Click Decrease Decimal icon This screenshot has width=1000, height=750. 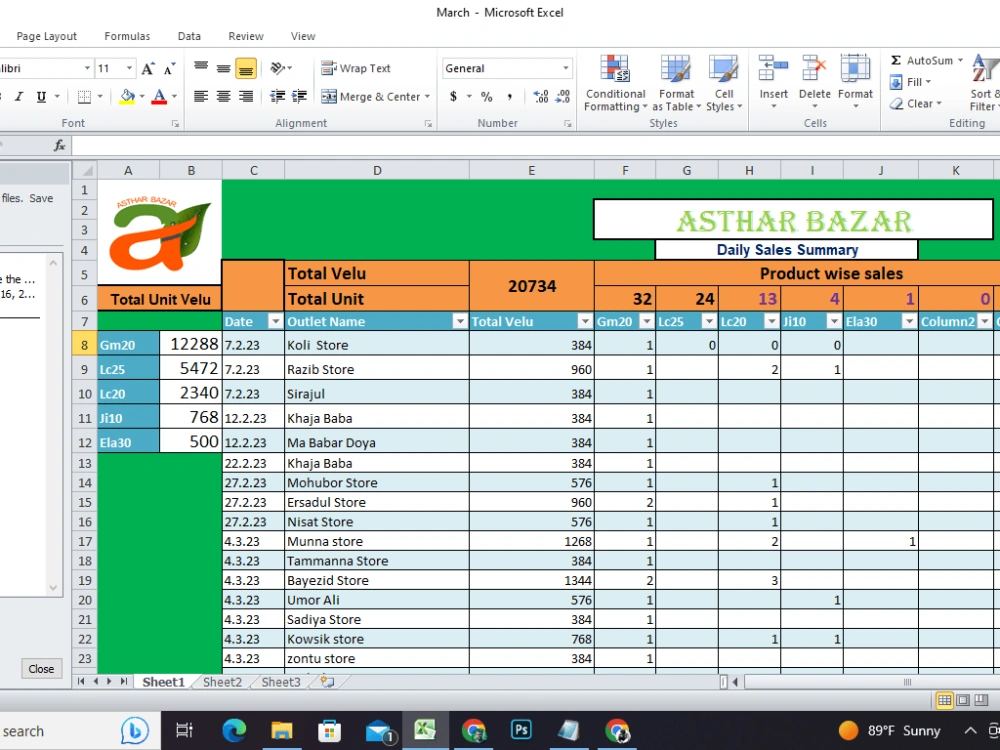[563, 96]
